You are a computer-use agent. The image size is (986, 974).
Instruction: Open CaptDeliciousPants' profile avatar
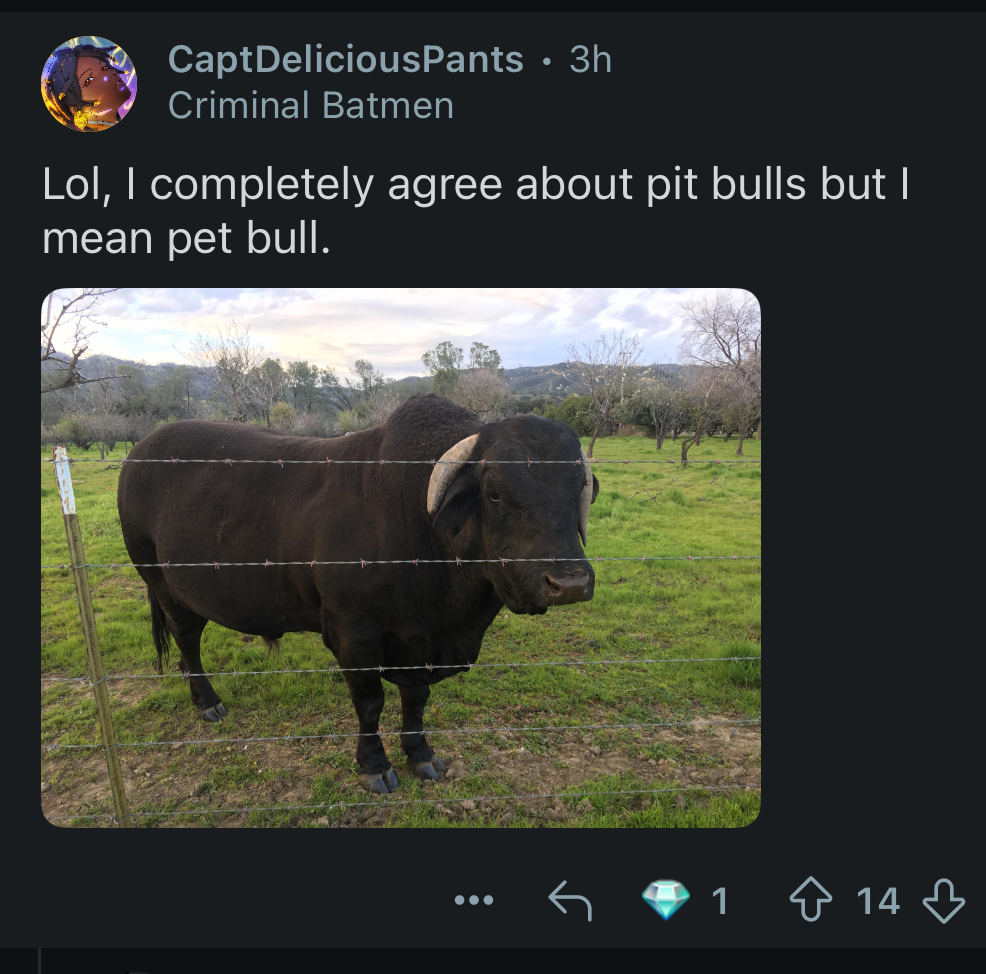[x=88, y=83]
